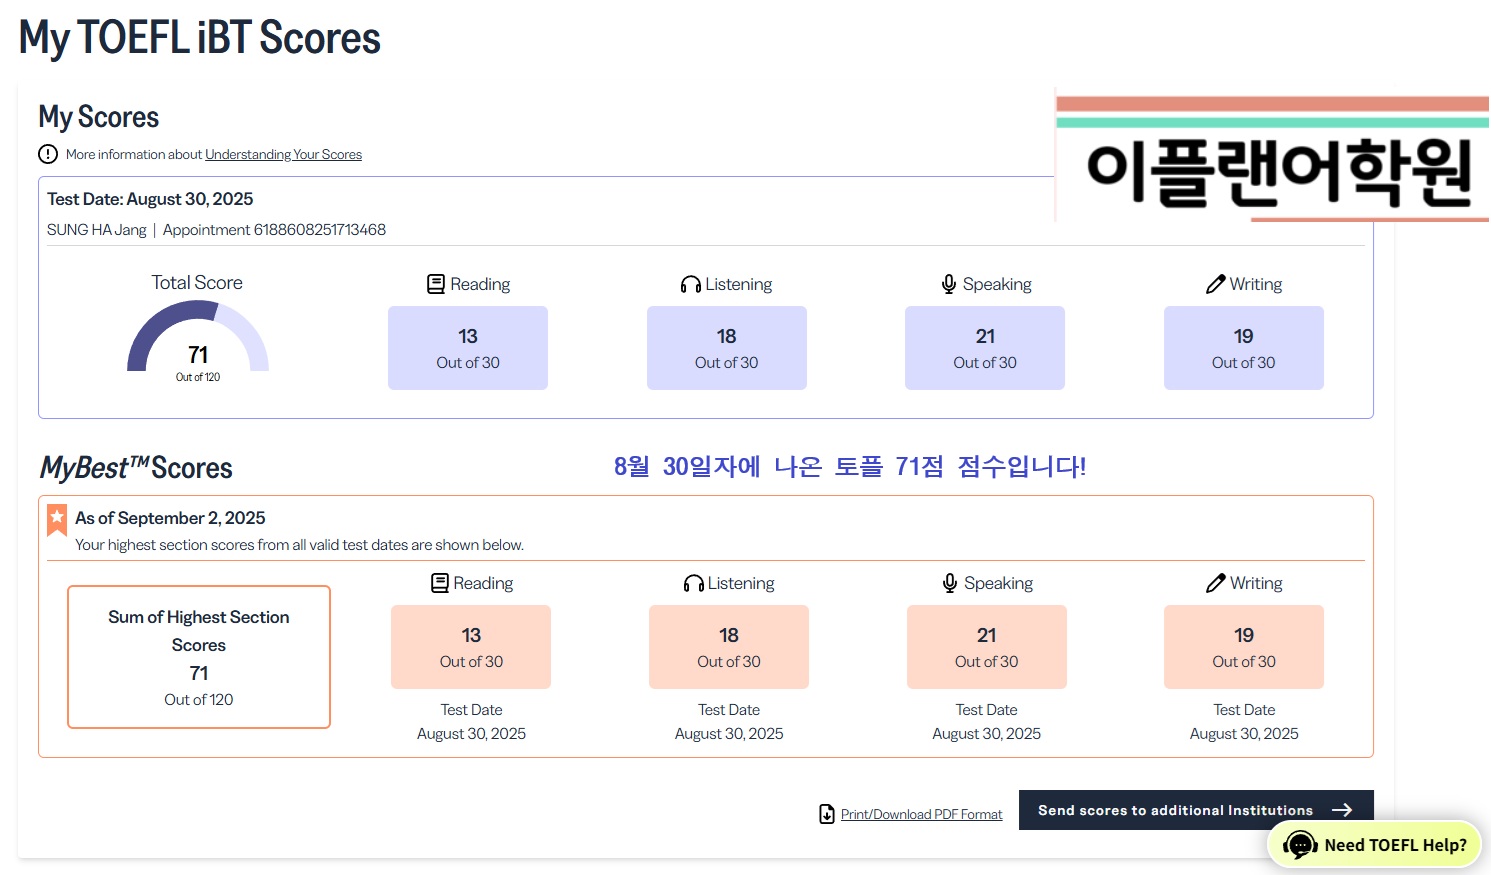The height and width of the screenshot is (875, 1491).
Task: Click the Writing pencil icon in My Scores
Action: [x=1215, y=284]
